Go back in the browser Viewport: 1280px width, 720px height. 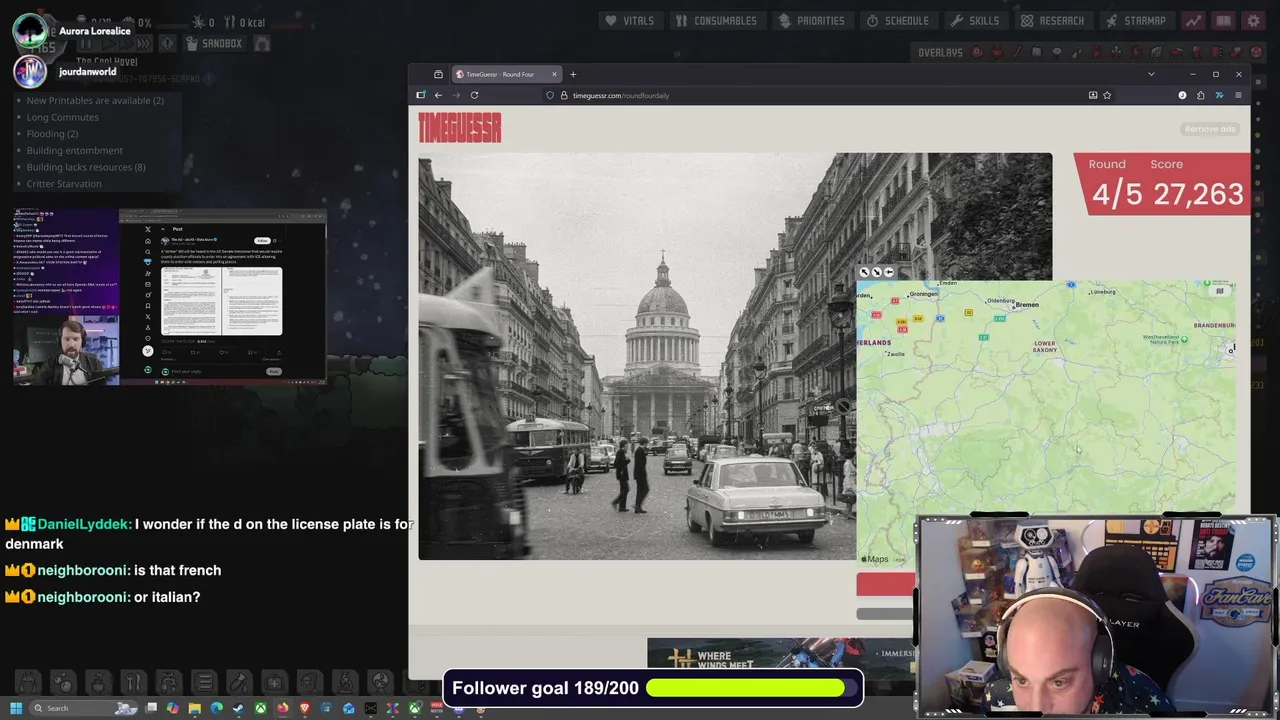tap(438, 95)
